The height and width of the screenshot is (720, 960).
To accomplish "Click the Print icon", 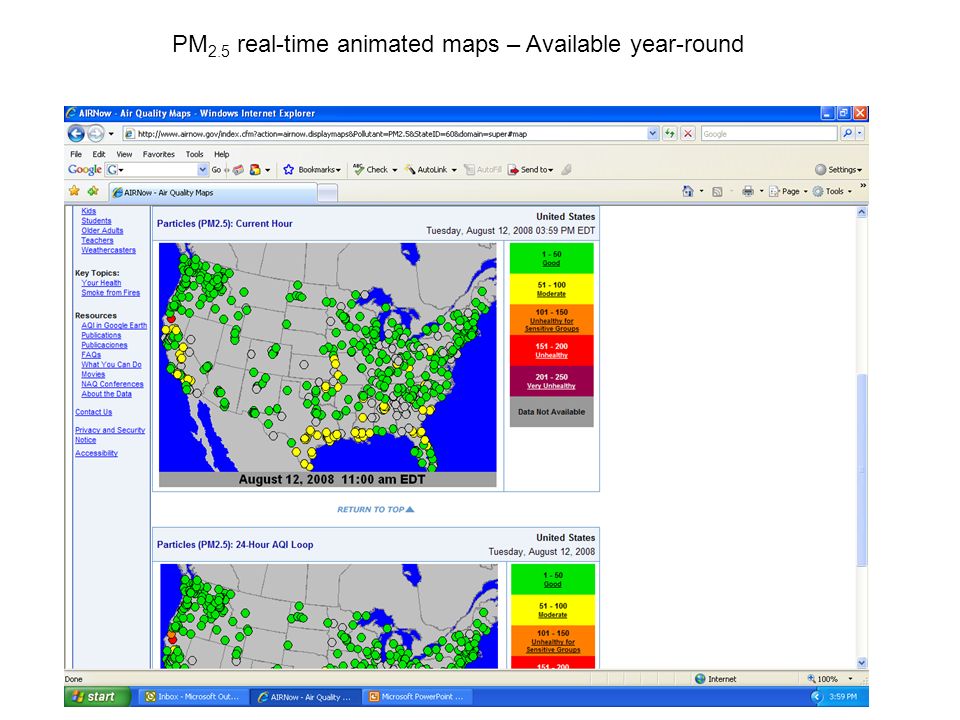I will (x=748, y=191).
